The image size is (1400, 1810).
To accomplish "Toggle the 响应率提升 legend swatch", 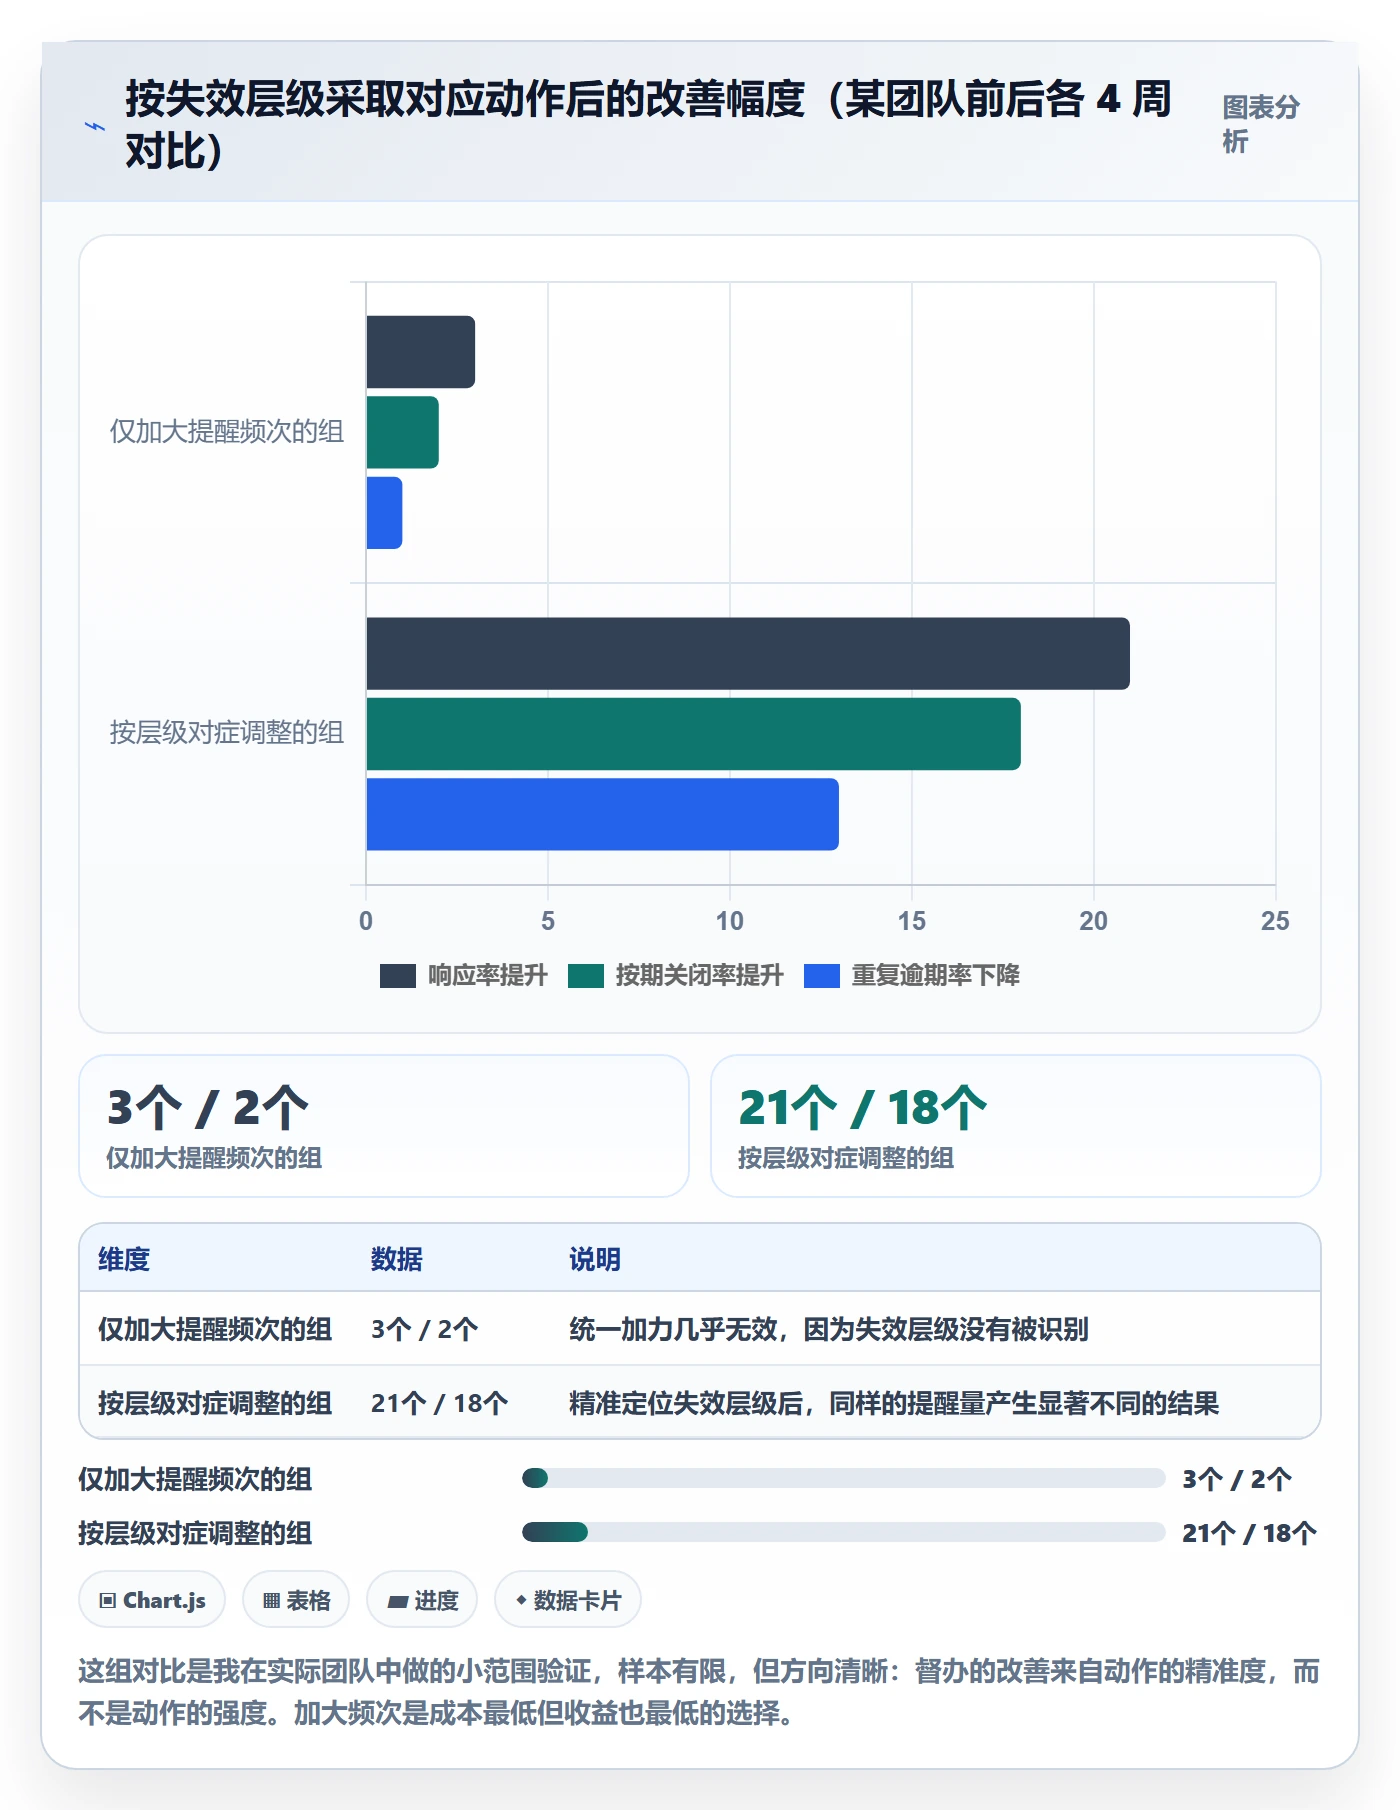I will click(397, 976).
